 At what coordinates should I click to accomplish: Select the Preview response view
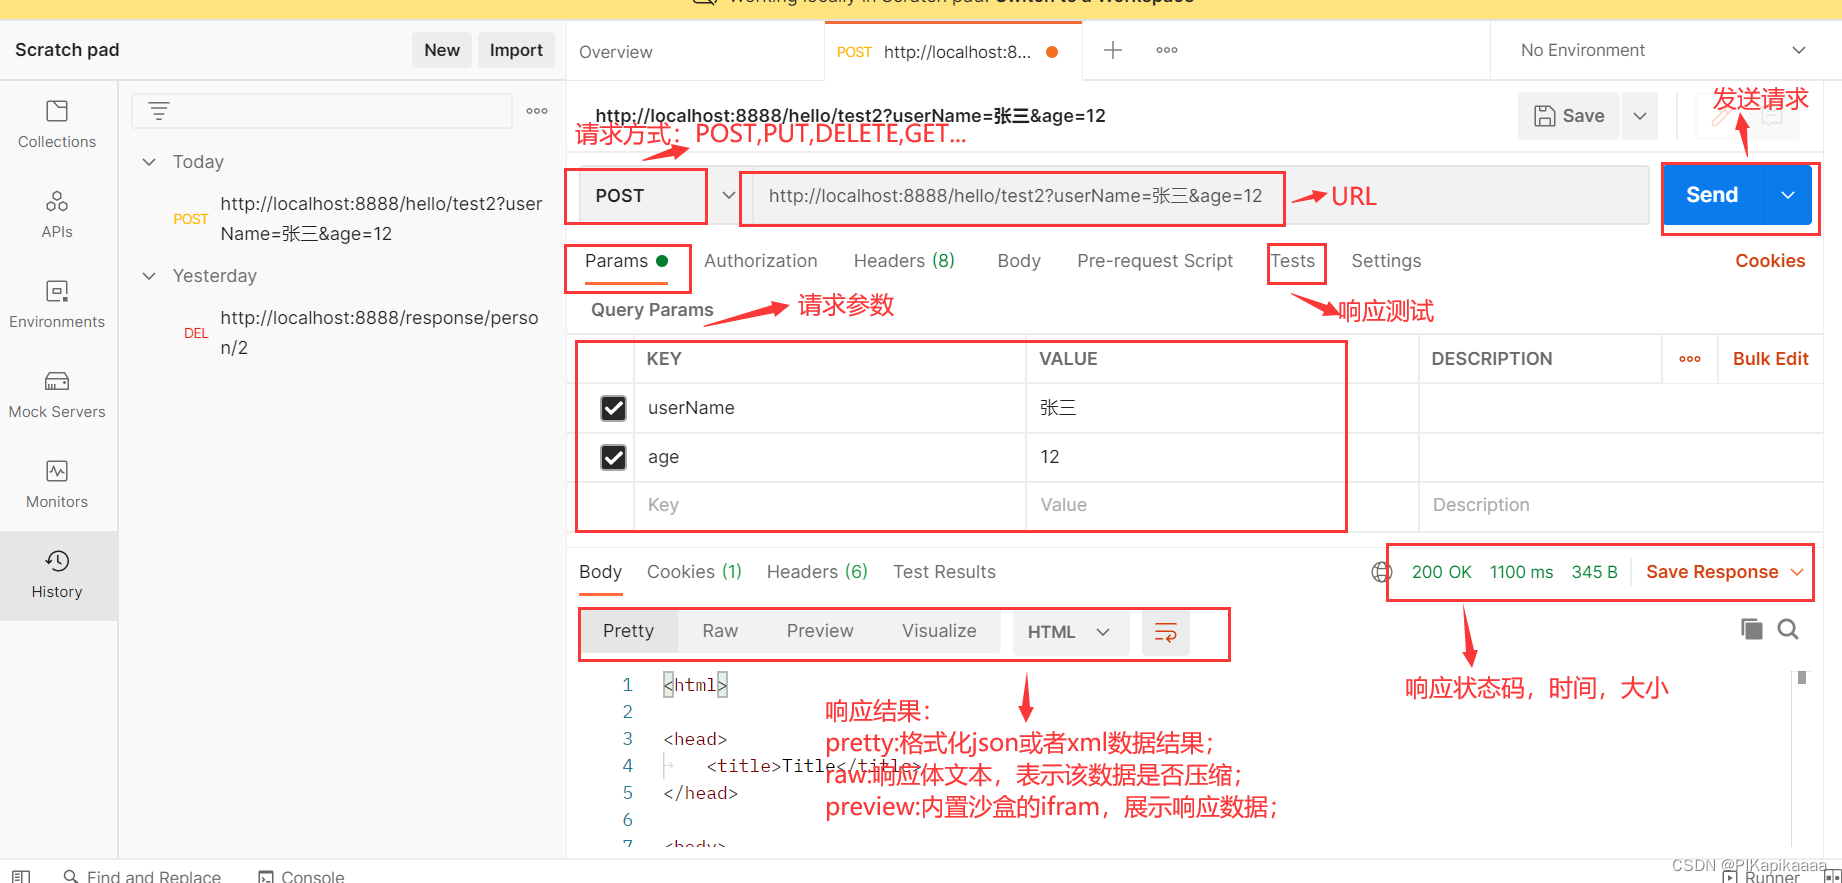(x=820, y=631)
